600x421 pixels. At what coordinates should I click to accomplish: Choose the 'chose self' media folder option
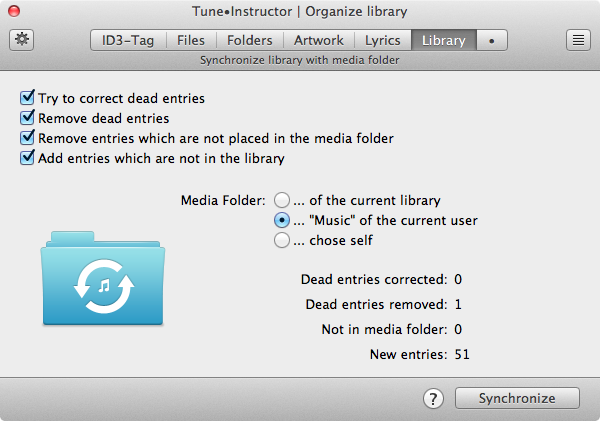pos(282,240)
